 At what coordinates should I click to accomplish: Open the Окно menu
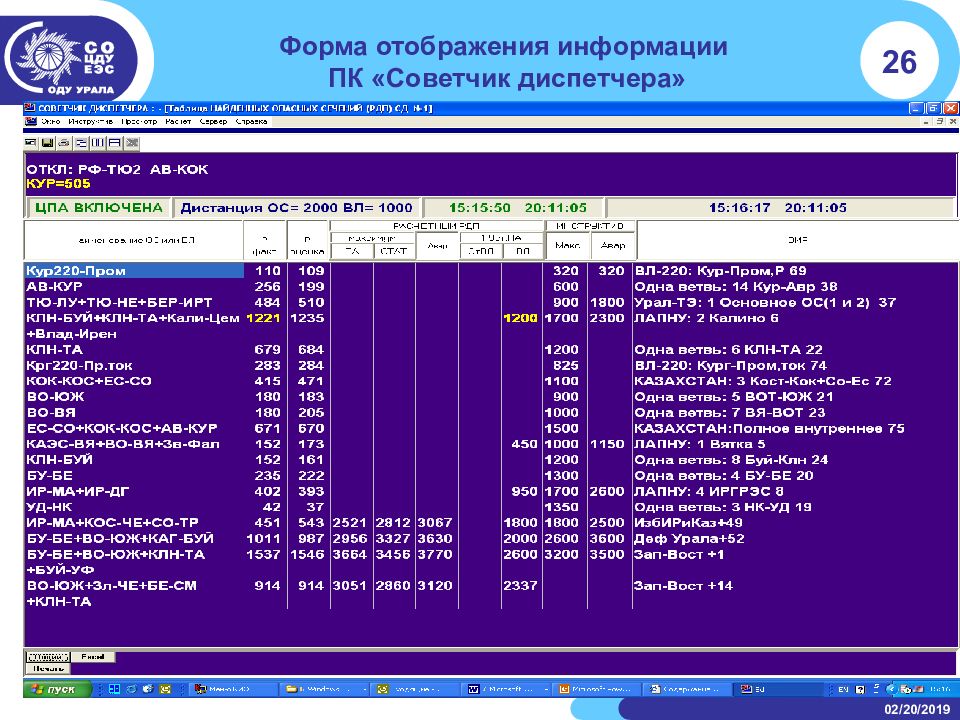51,121
